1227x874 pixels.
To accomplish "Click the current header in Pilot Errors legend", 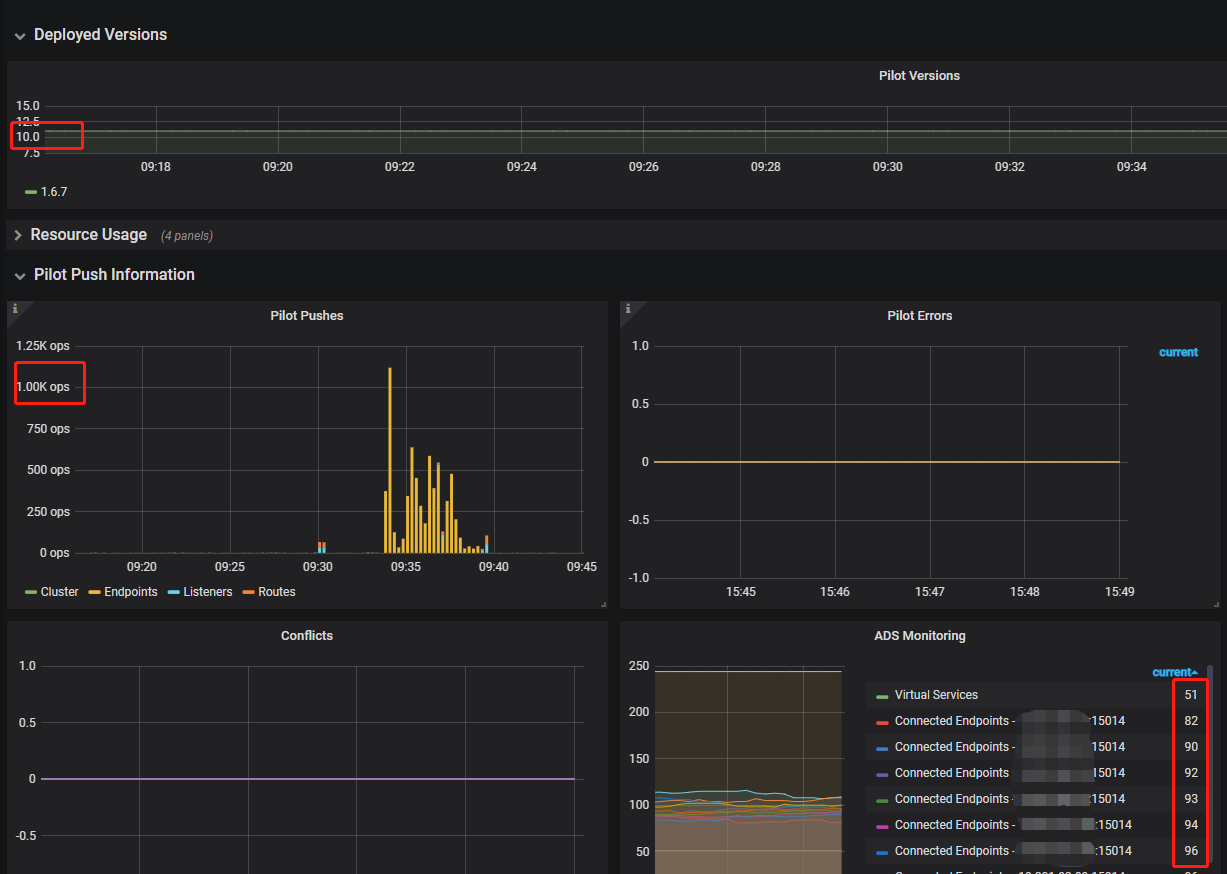I will (x=1177, y=351).
